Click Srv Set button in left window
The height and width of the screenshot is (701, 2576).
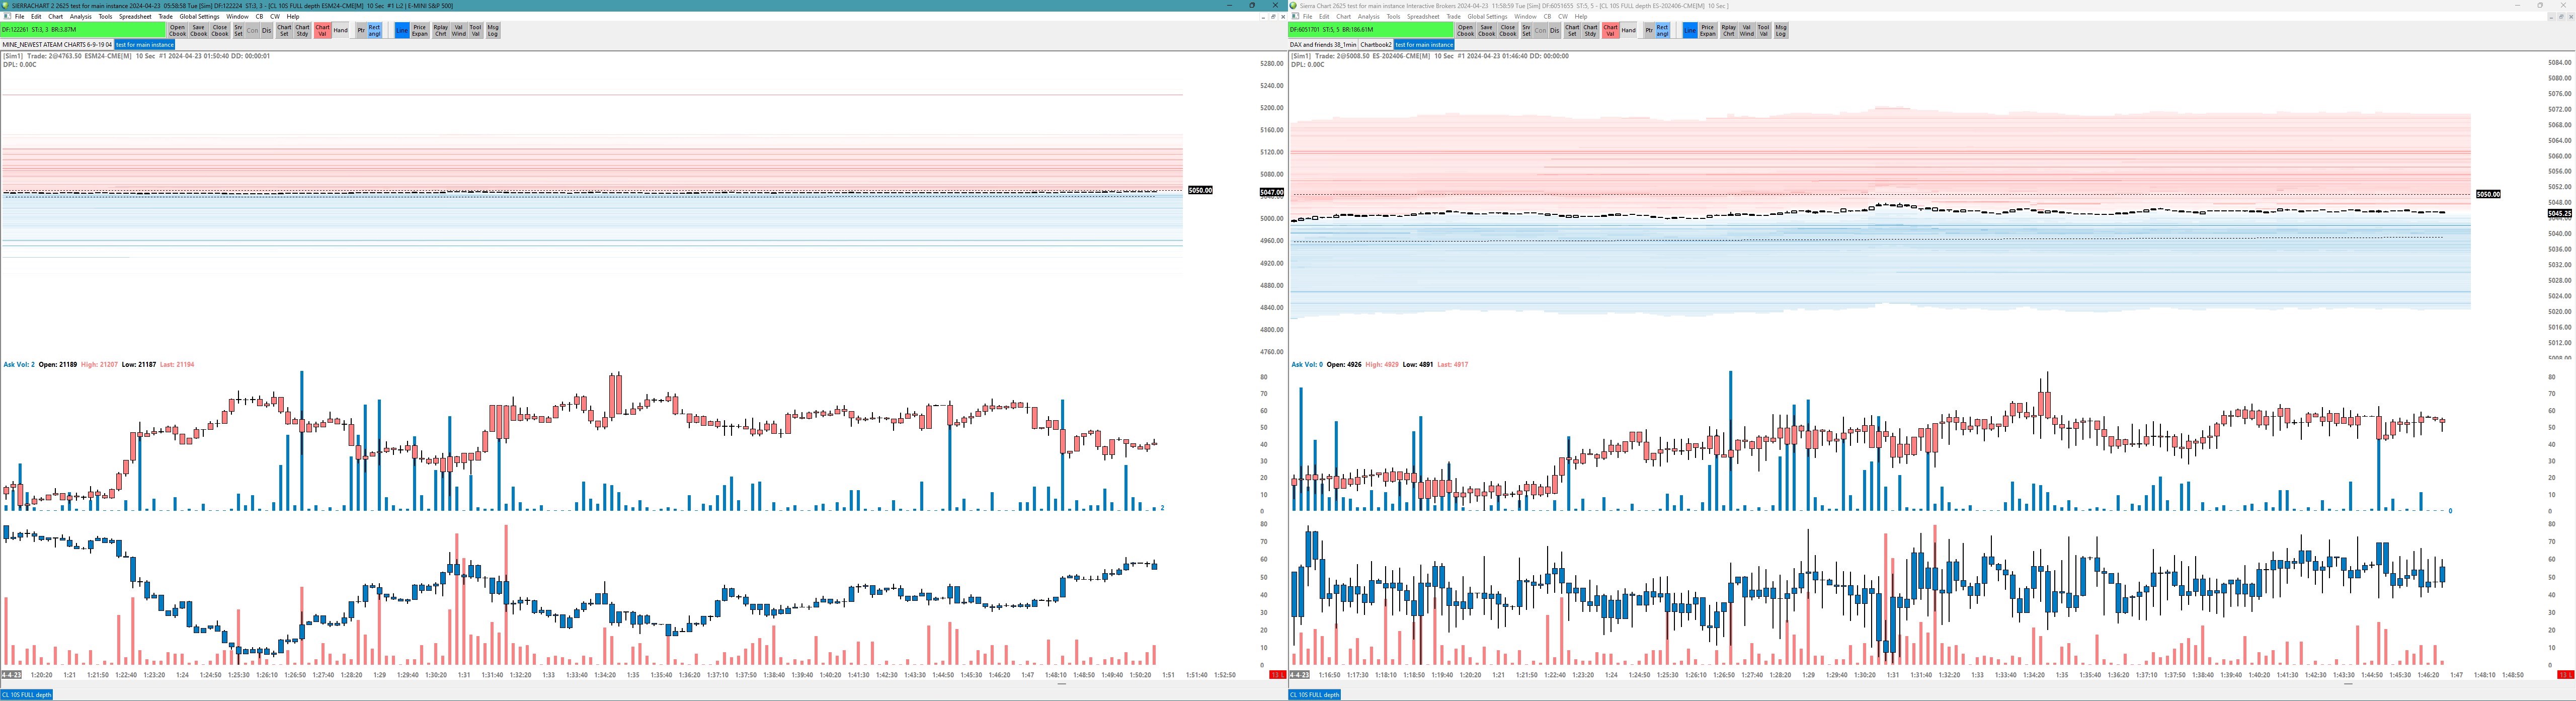[238, 31]
